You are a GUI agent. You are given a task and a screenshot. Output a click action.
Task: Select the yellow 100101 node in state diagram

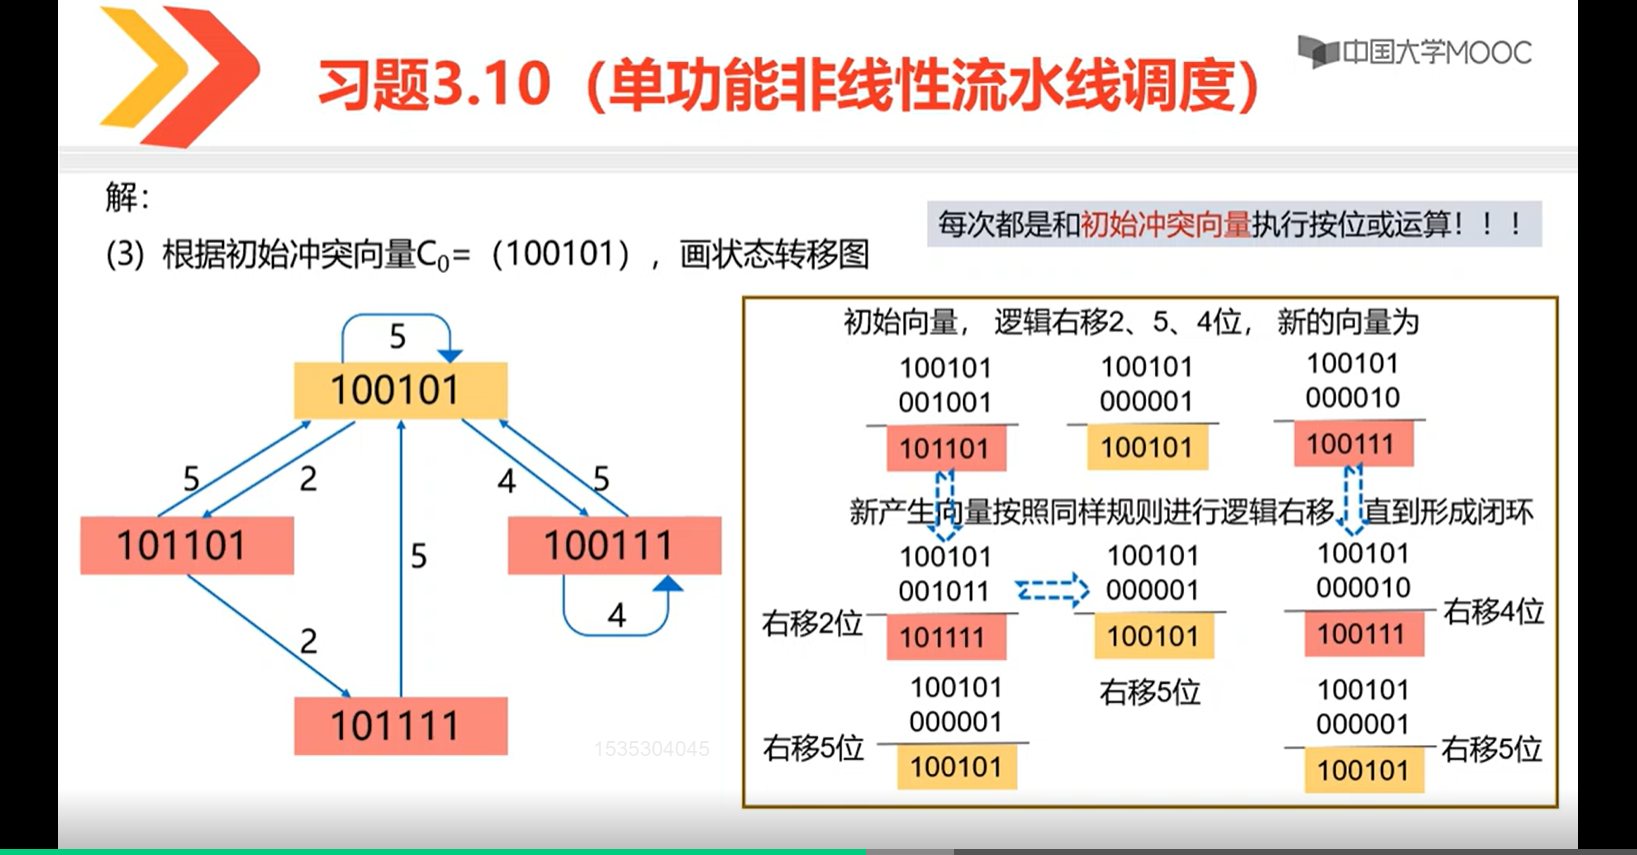pyautogui.click(x=400, y=390)
